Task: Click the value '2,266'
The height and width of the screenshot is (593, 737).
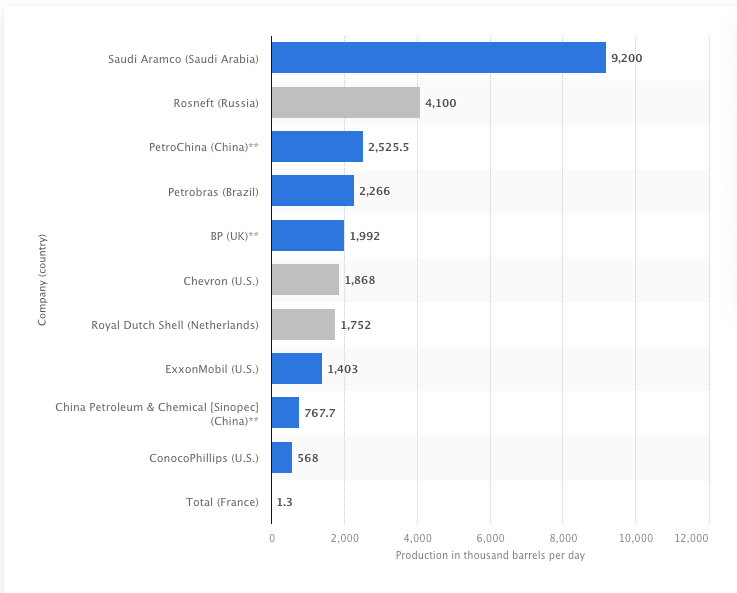Action: 375,191
